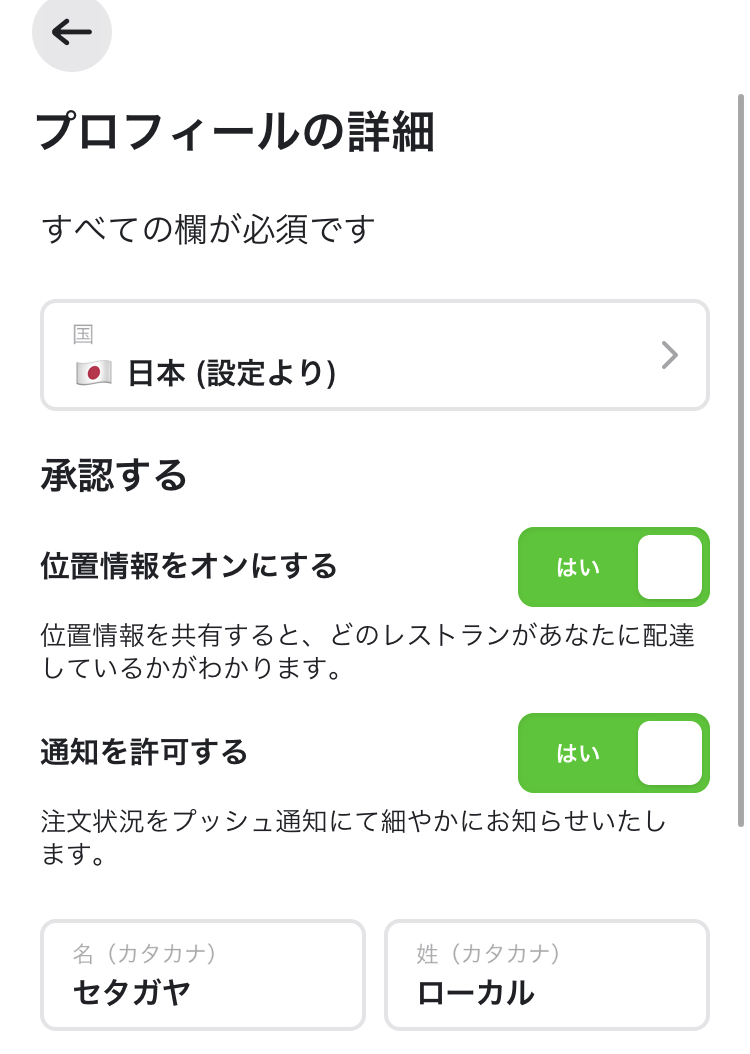The height and width of the screenshot is (1054, 750).
Task: Tap the 通知を許可する label
Action: (144, 752)
